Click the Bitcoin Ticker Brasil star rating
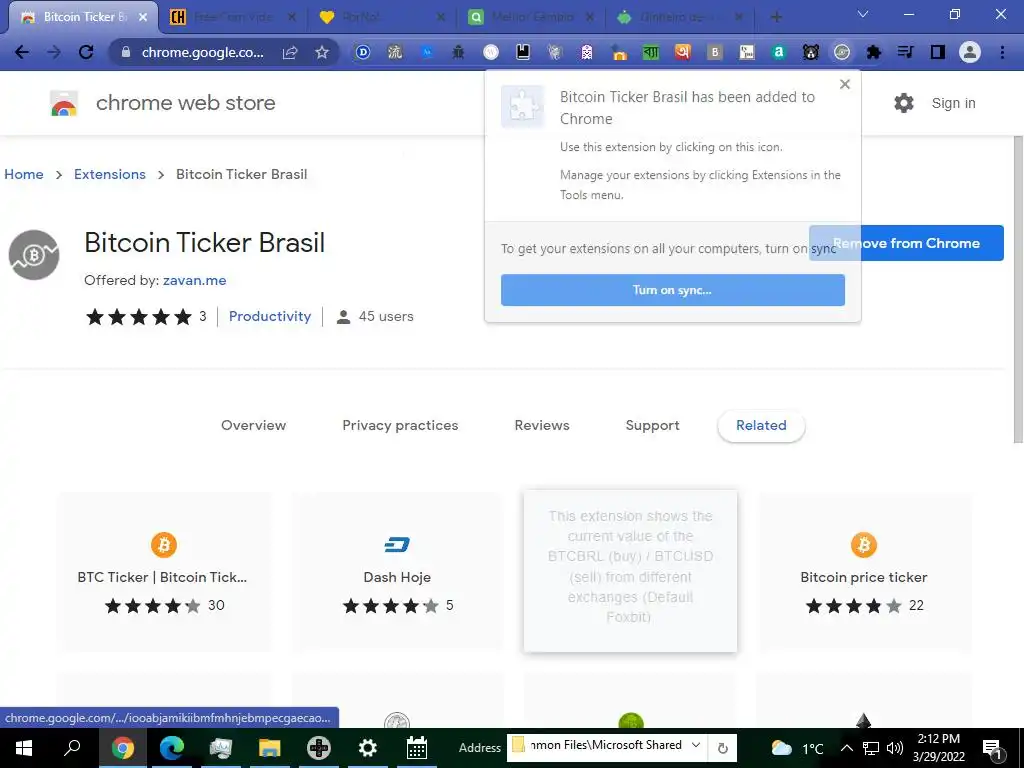Image resolution: width=1024 pixels, height=768 pixels. tap(139, 317)
